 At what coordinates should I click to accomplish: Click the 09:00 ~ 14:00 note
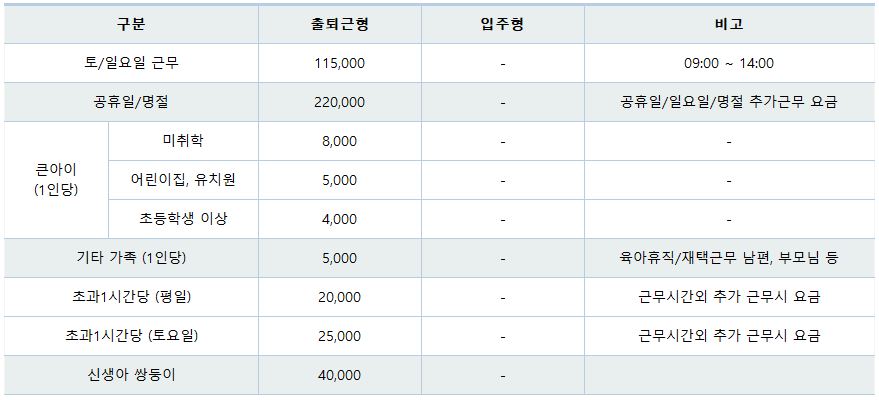click(x=729, y=63)
